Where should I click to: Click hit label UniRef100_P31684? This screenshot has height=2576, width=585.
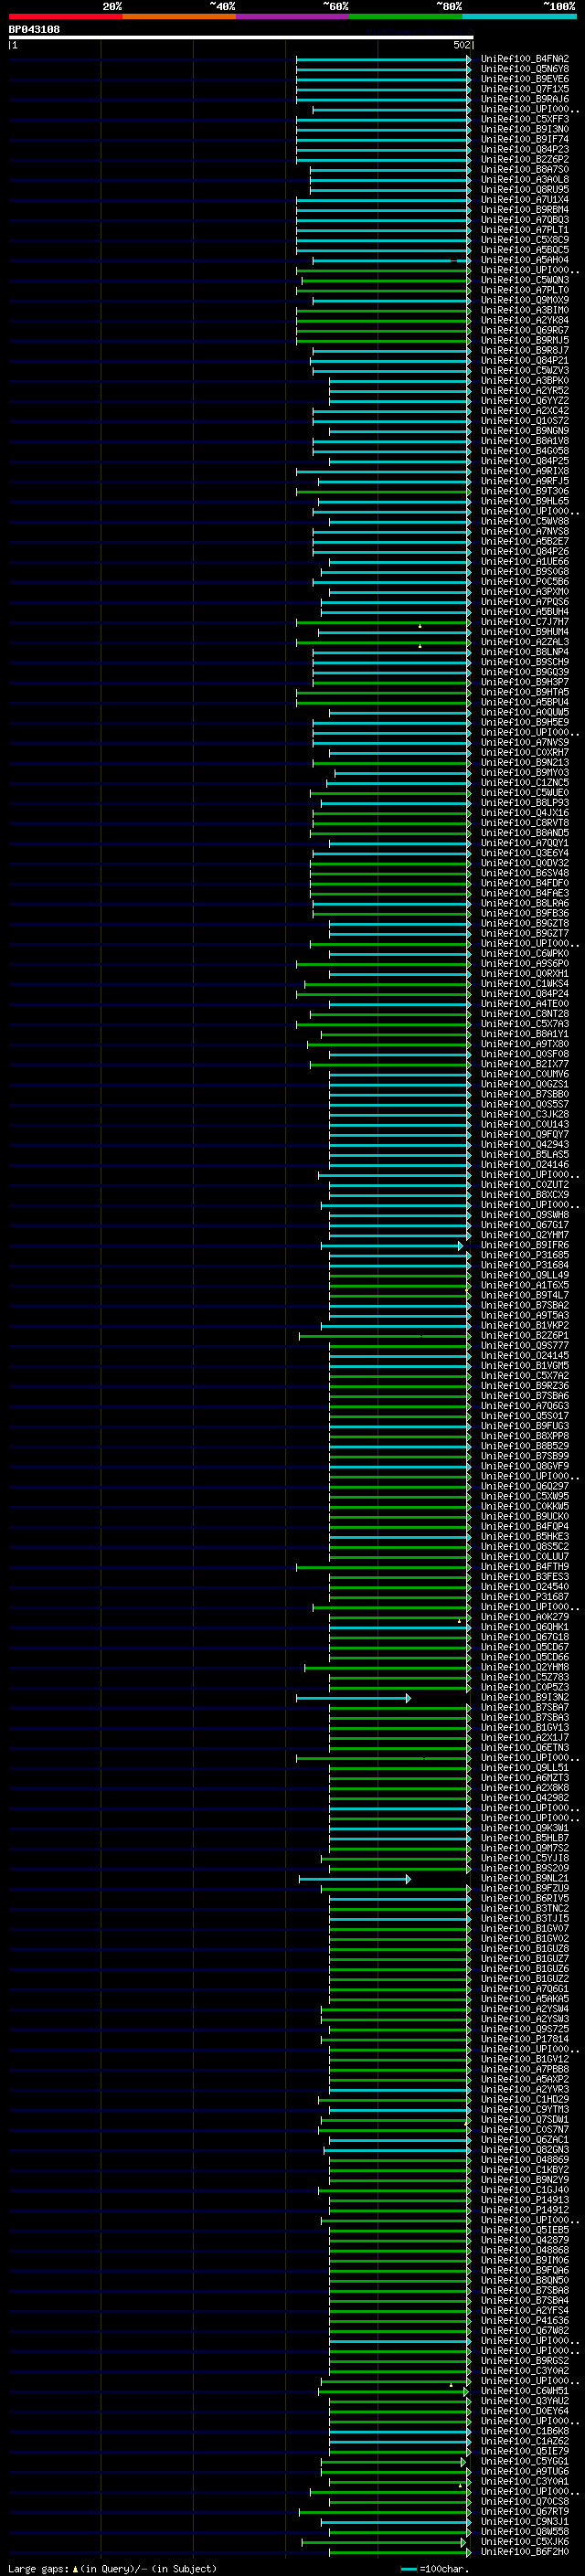pyautogui.click(x=524, y=1265)
